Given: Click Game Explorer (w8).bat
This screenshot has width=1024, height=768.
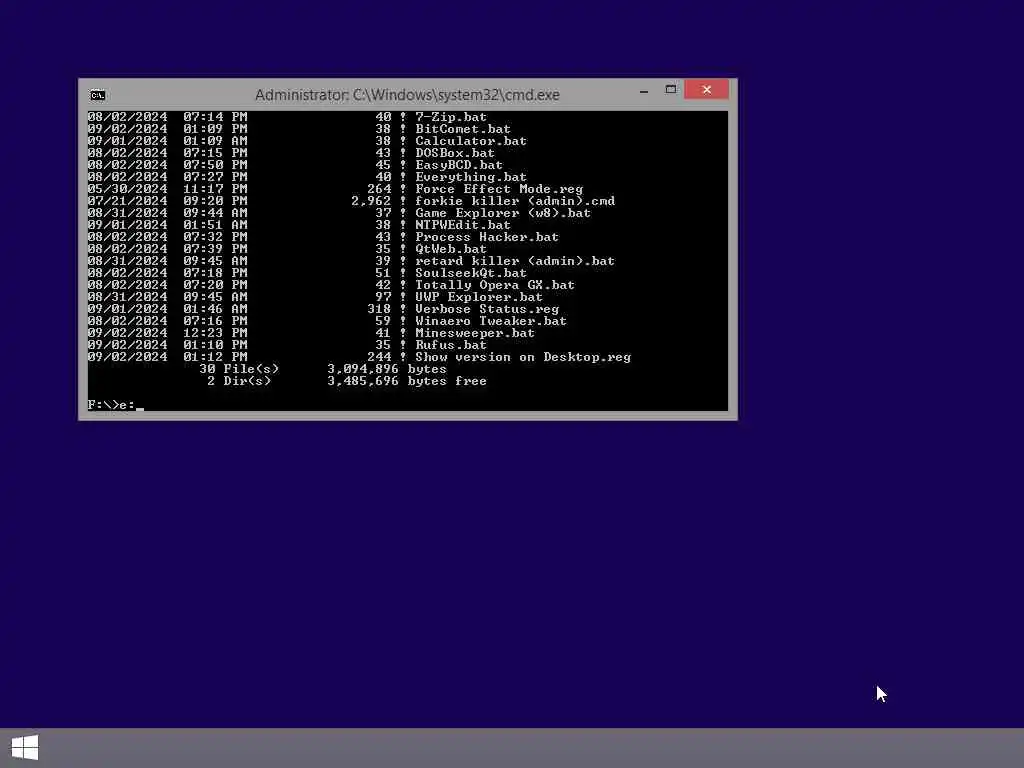Looking at the screenshot, I should click(x=503, y=213).
